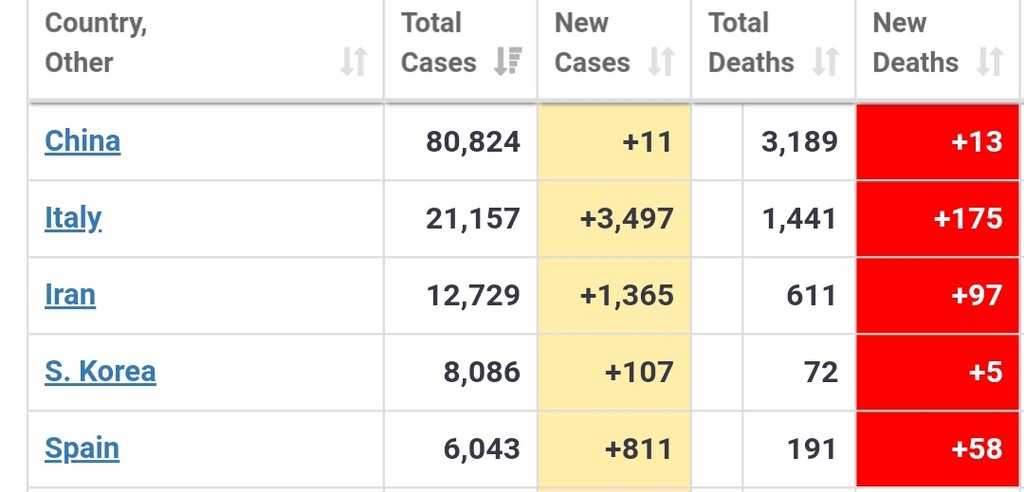Click Italy's red +175 new deaths cell
This screenshot has width=1024, height=492.
pos(938,218)
